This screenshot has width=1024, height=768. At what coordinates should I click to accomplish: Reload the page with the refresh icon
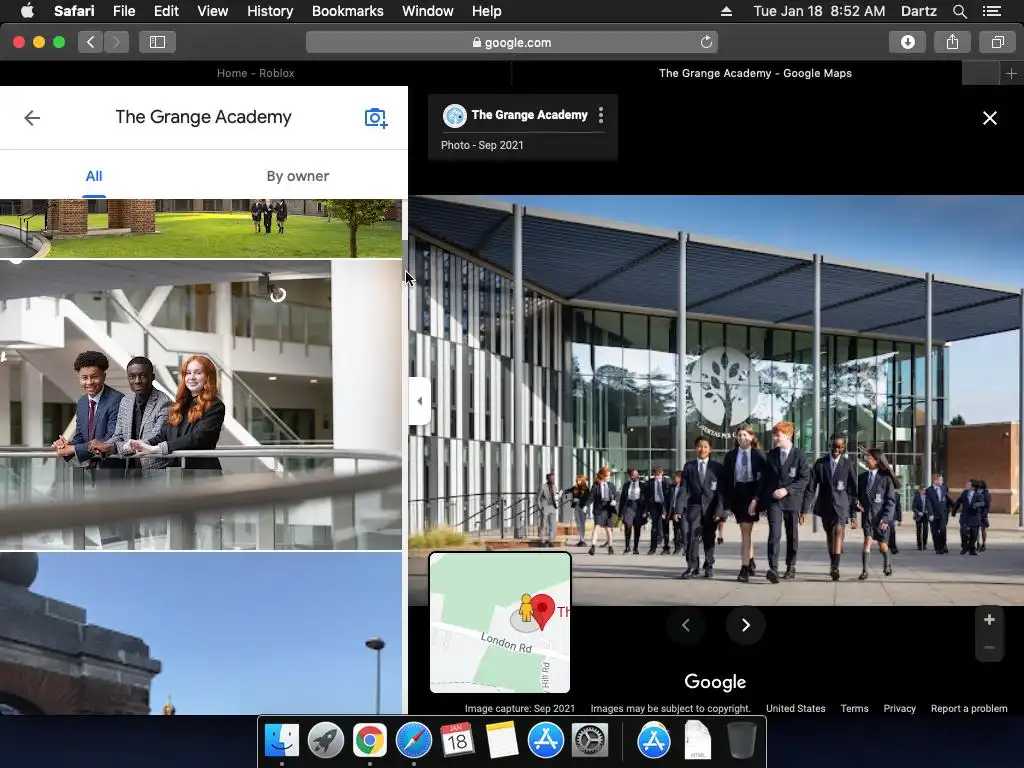point(706,42)
